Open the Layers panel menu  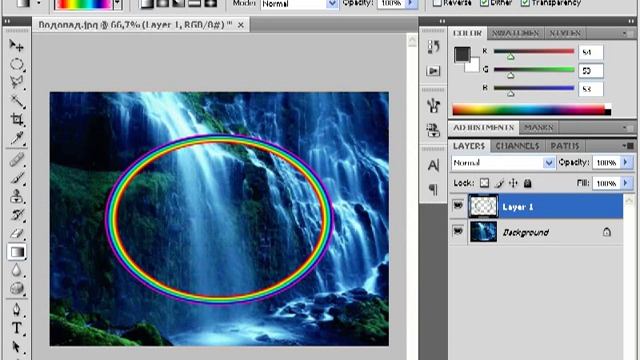point(628,146)
